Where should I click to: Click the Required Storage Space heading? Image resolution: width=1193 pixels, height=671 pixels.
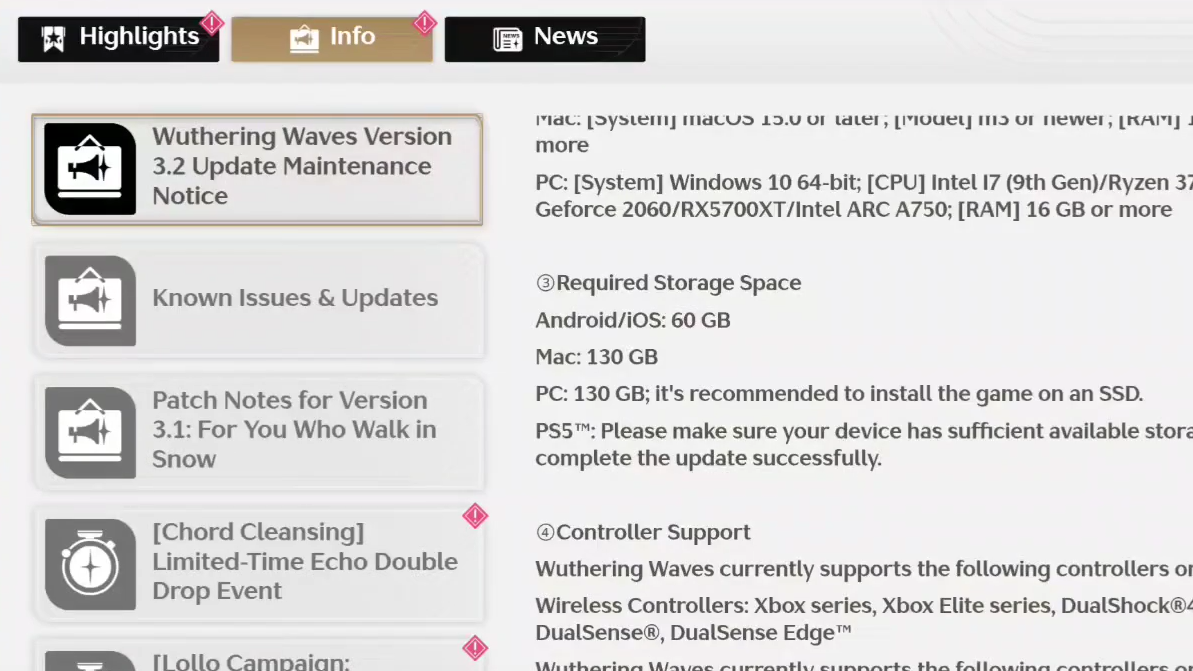click(677, 283)
